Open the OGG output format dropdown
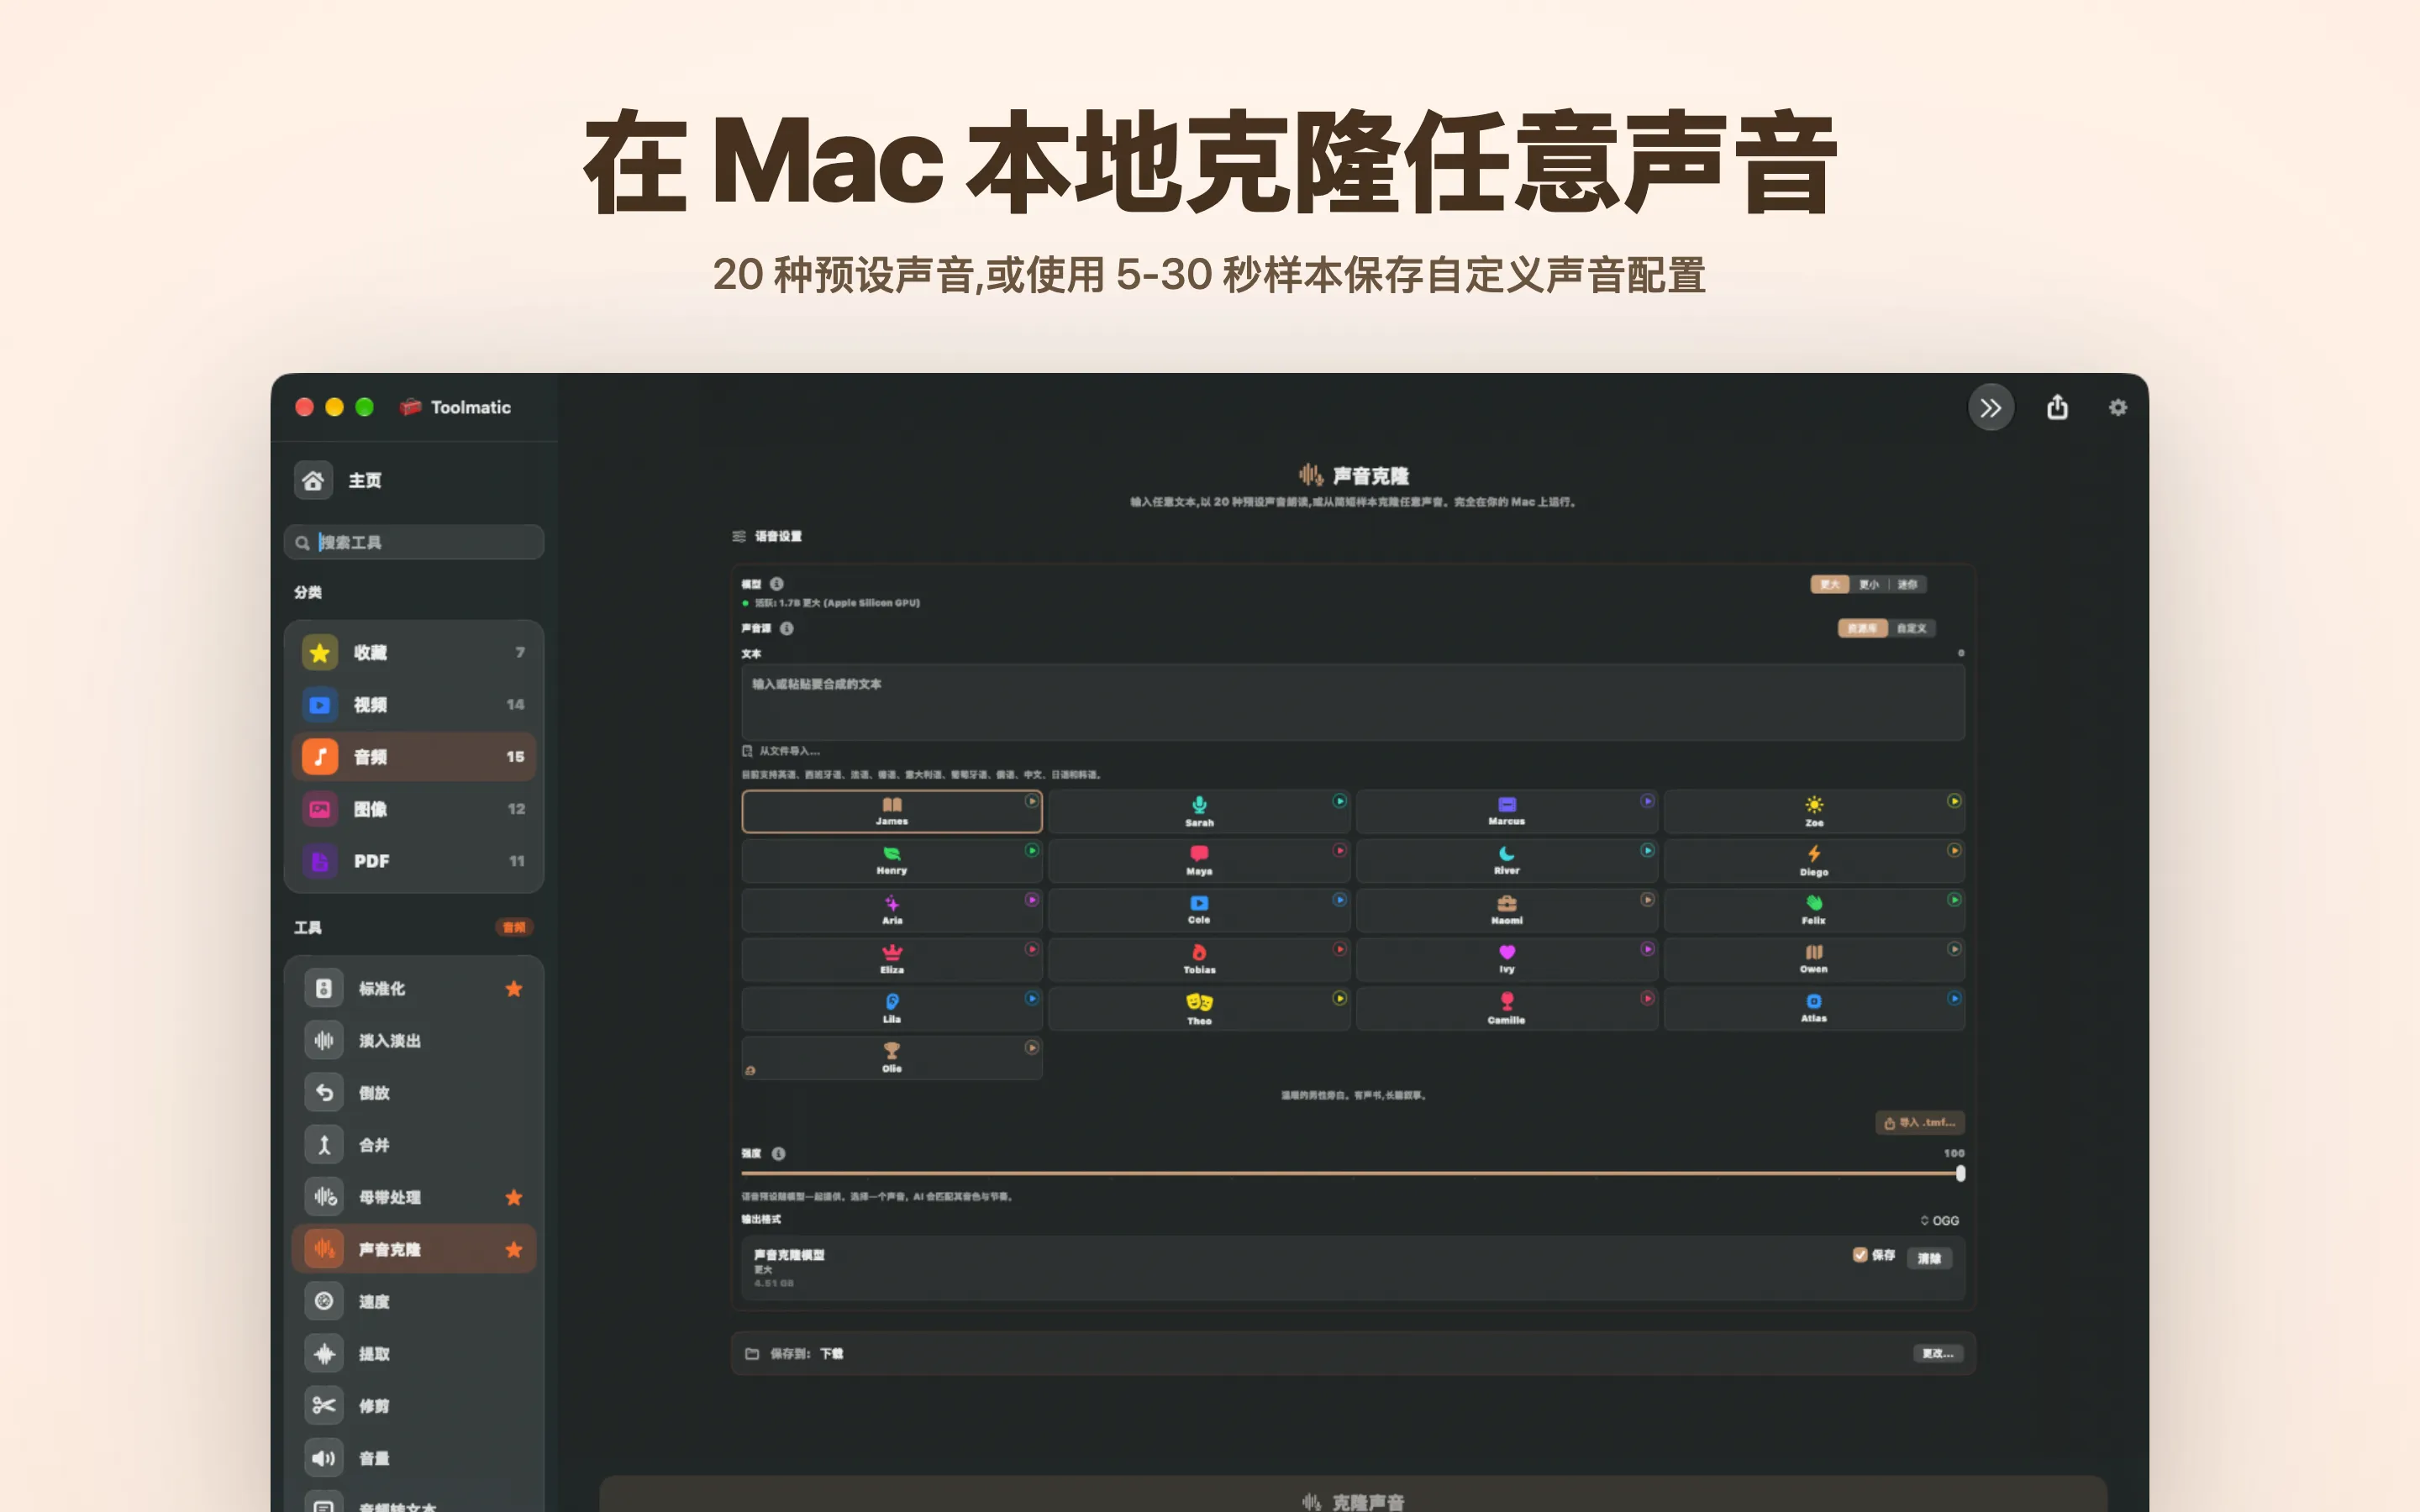Viewport: 2420px width, 1512px height. pyautogui.click(x=1939, y=1220)
